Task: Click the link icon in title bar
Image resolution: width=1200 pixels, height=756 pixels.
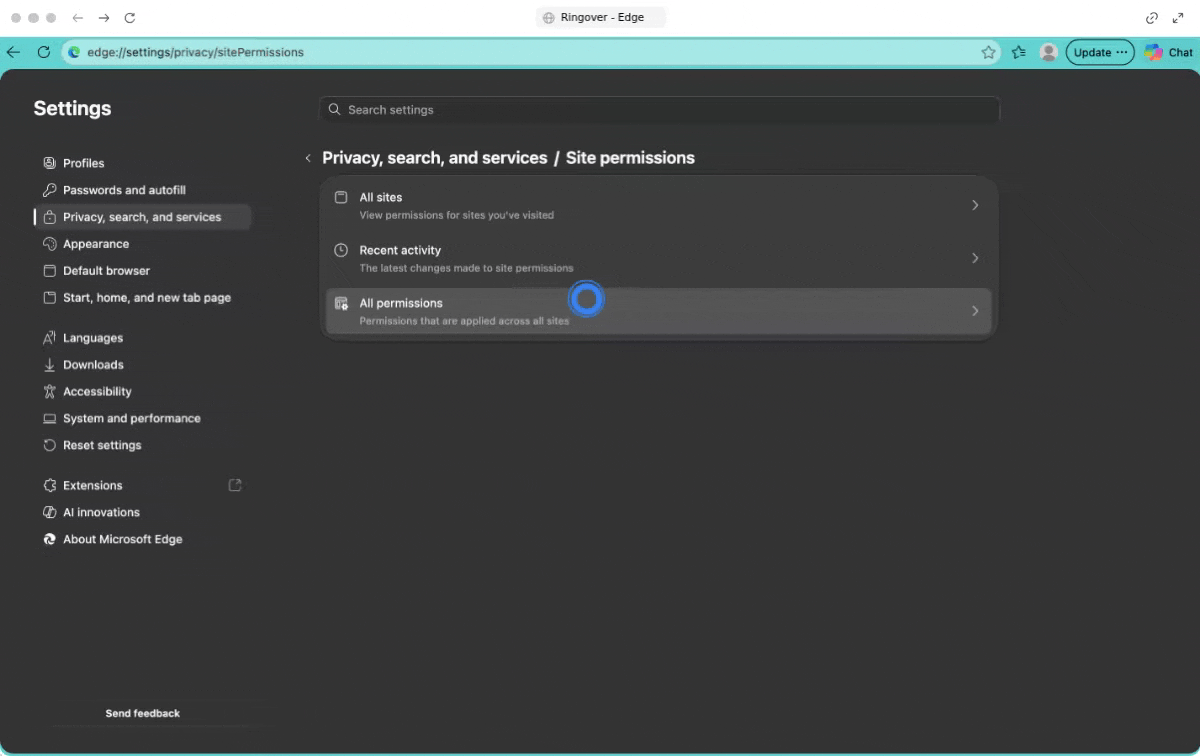Action: click(1152, 18)
